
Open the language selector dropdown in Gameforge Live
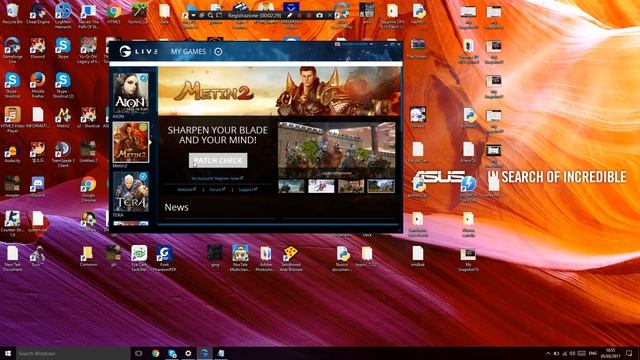(354, 44)
